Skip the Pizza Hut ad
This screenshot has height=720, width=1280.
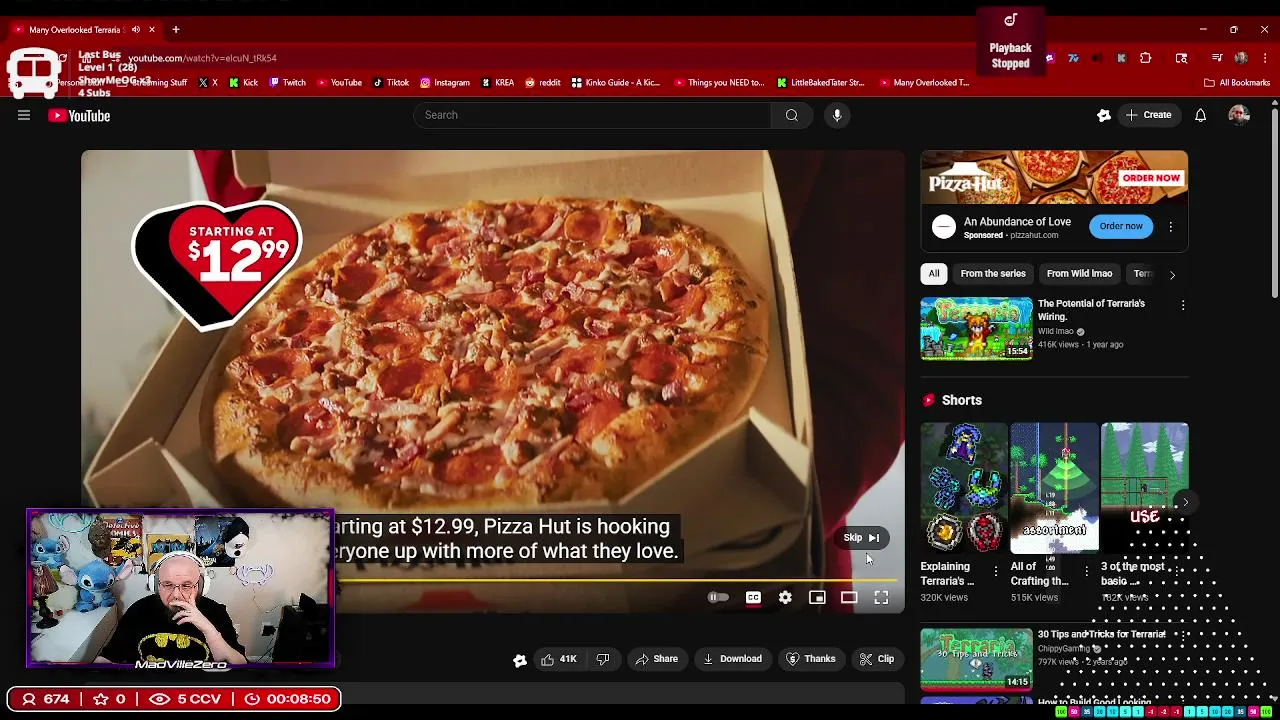861,538
